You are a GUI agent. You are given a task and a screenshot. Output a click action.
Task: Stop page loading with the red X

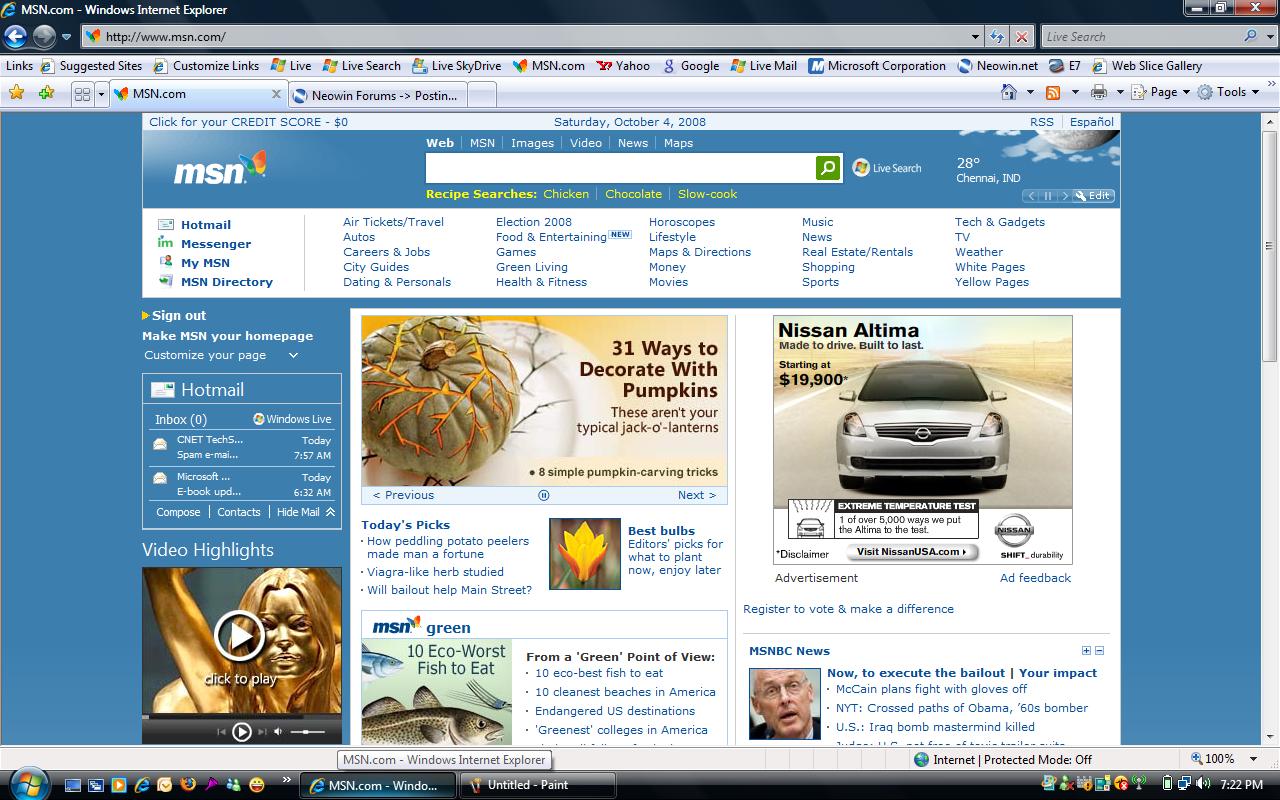[1021, 37]
